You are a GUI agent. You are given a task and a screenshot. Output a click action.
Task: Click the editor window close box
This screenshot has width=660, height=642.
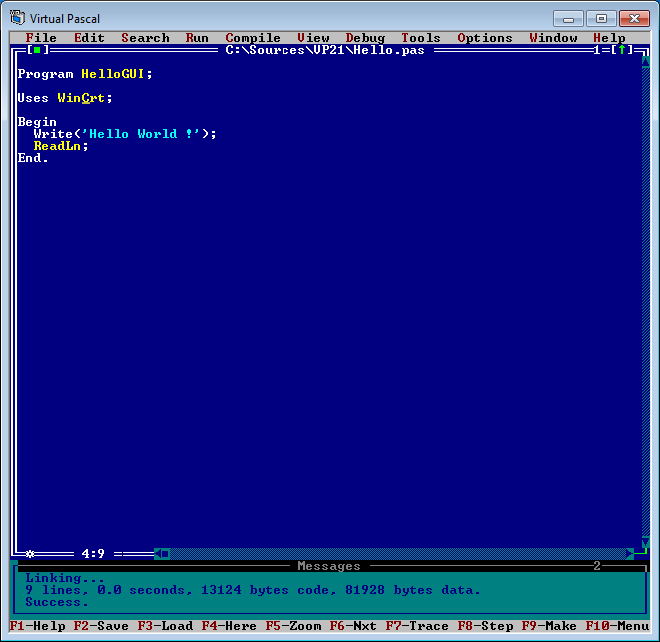37,50
